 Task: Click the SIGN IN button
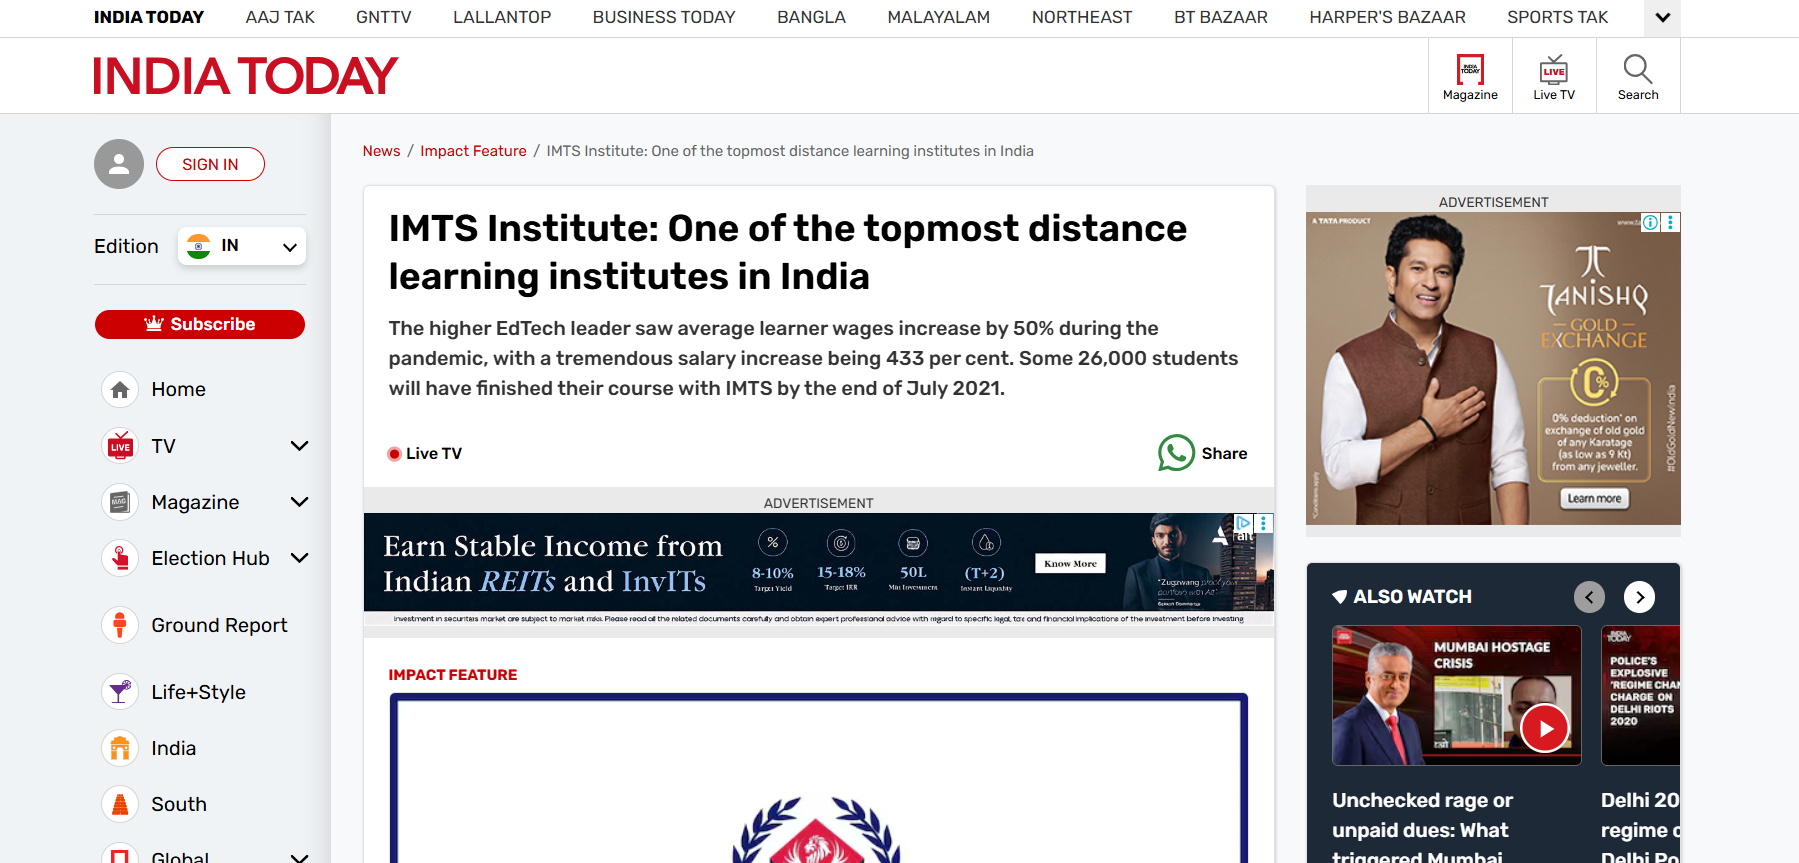click(x=210, y=164)
